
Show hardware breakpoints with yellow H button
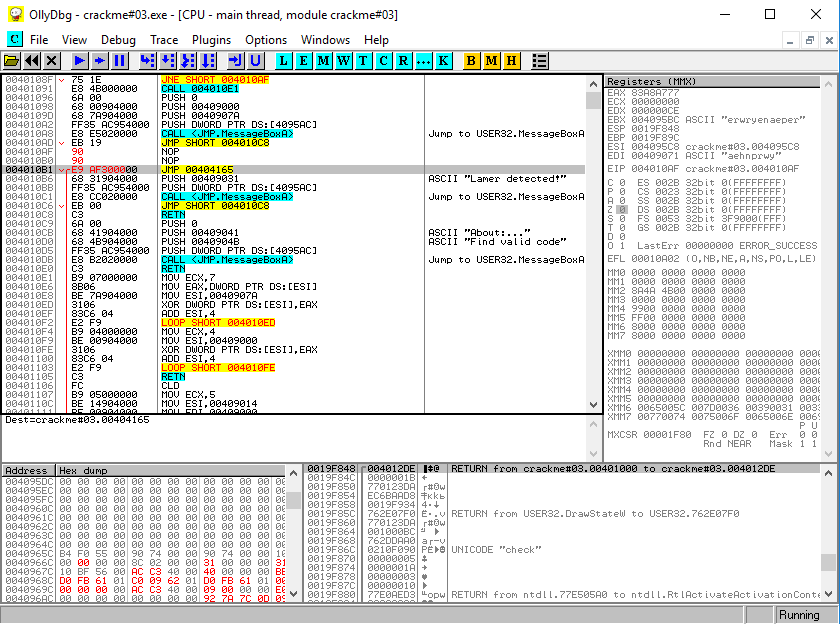tap(512, 61)
